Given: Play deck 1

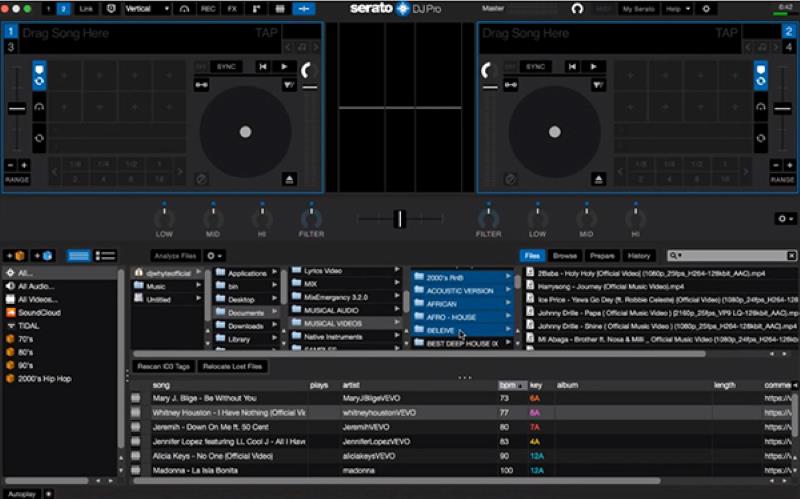Looking at the screenshot, I should (x=284, y=66).
